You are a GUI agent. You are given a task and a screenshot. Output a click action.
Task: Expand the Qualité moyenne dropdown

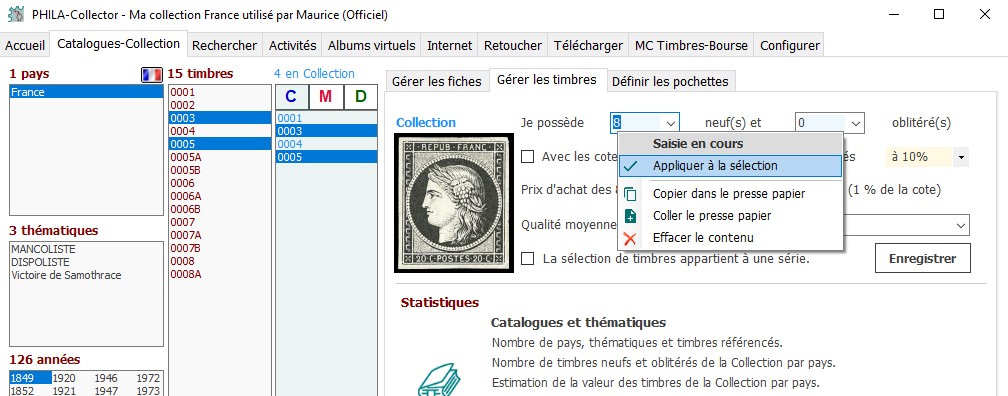pyautogui.click(x=961, y=226)
